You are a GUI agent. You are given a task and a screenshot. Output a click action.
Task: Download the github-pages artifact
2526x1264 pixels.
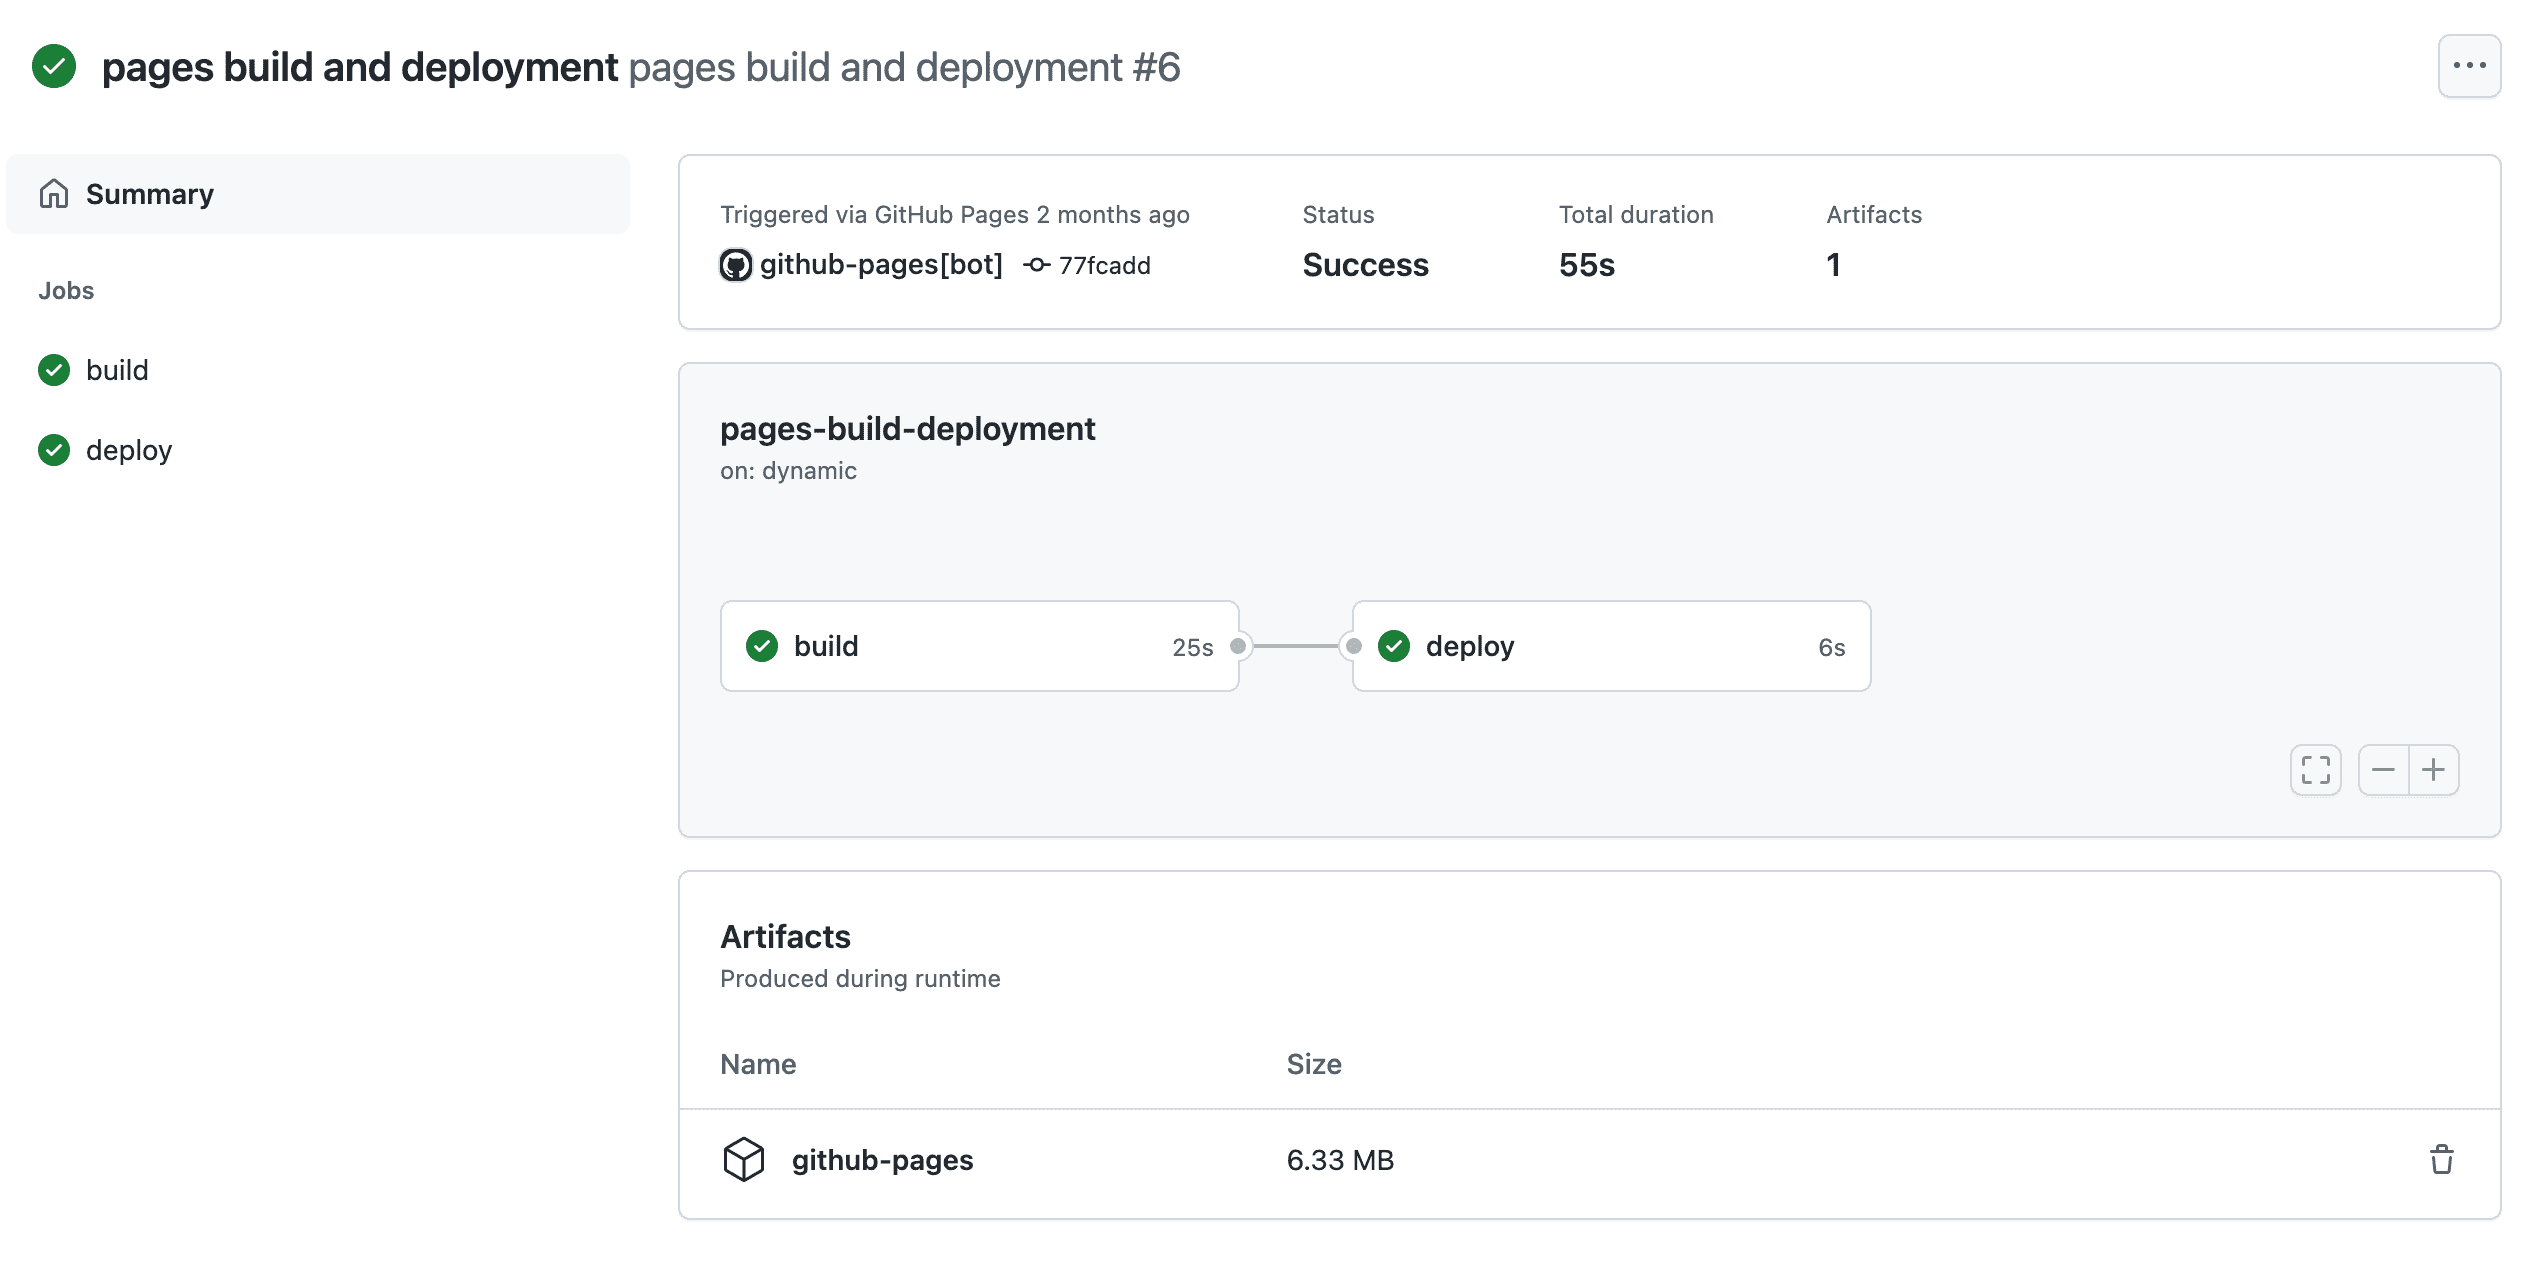click(882, 1160)
